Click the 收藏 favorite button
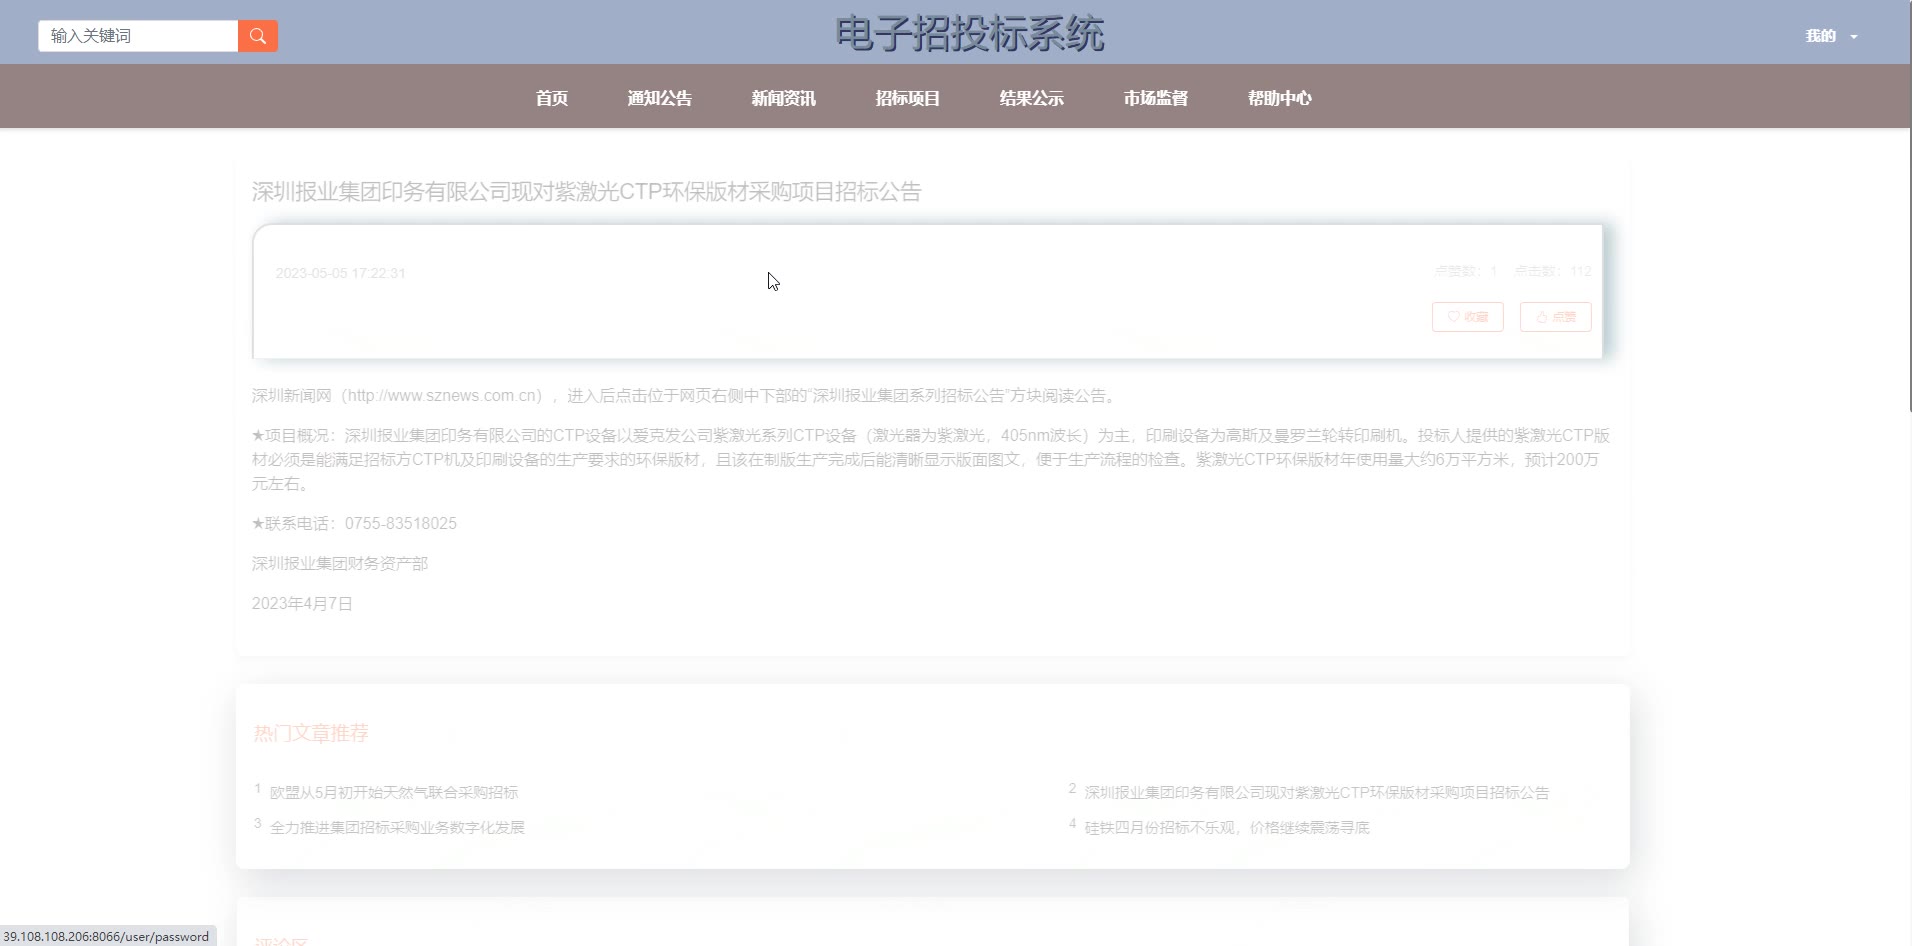 click(1468, 317)
